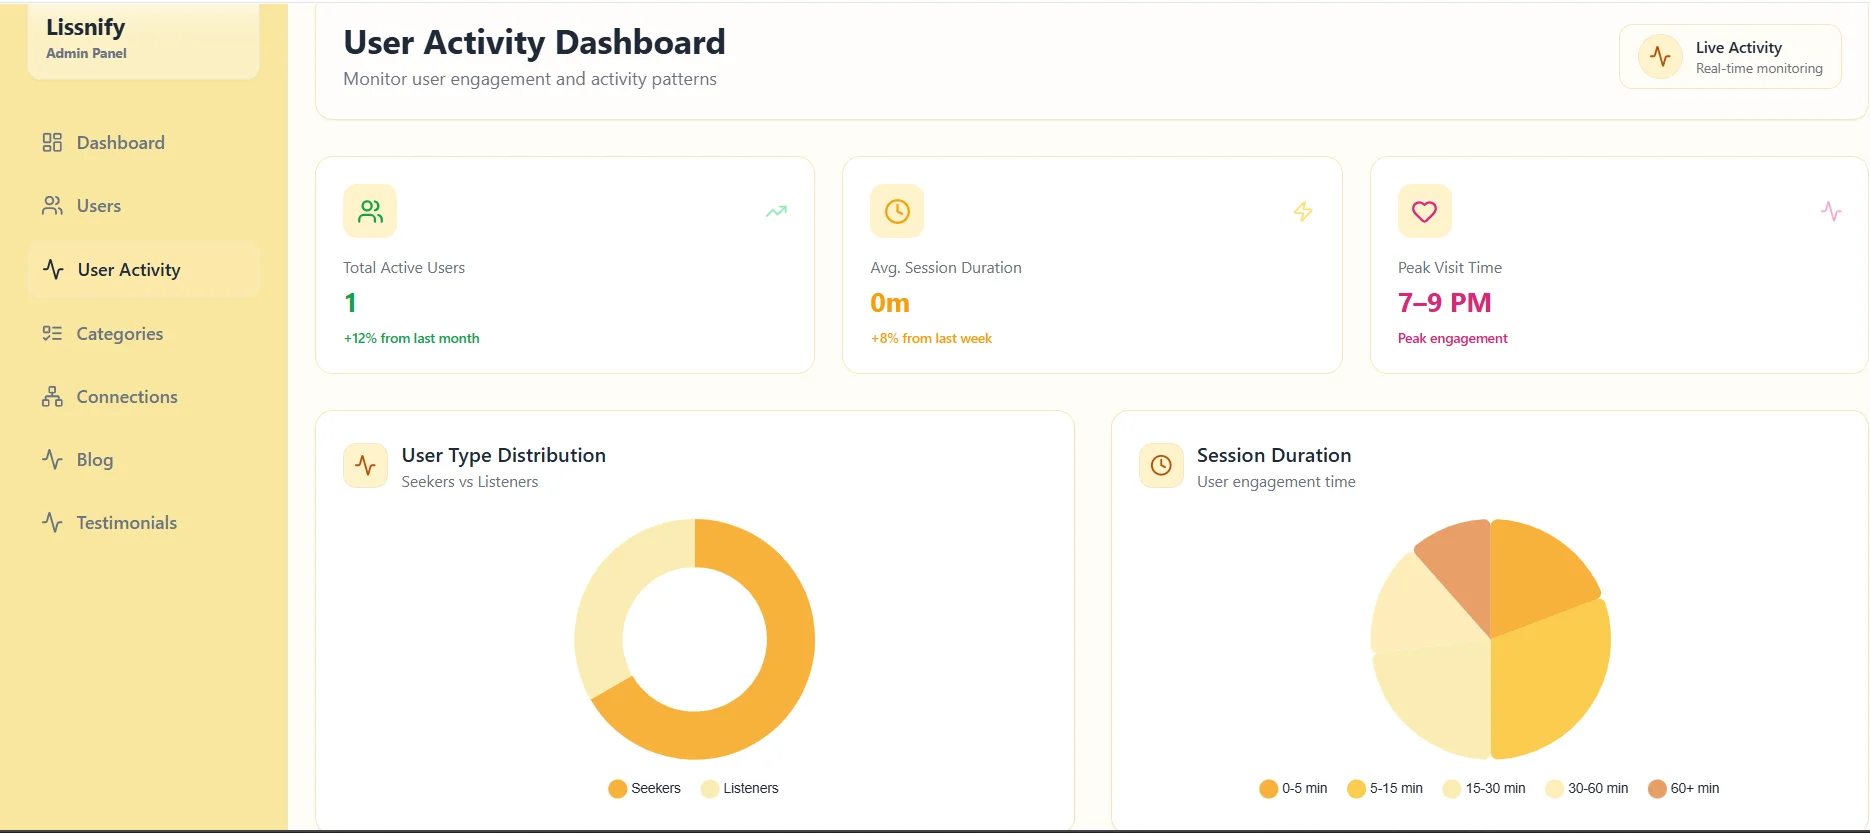Screen dimensions: 1870x833
Task: Click the +12% from last month text
Action: [x=411, y=338]
